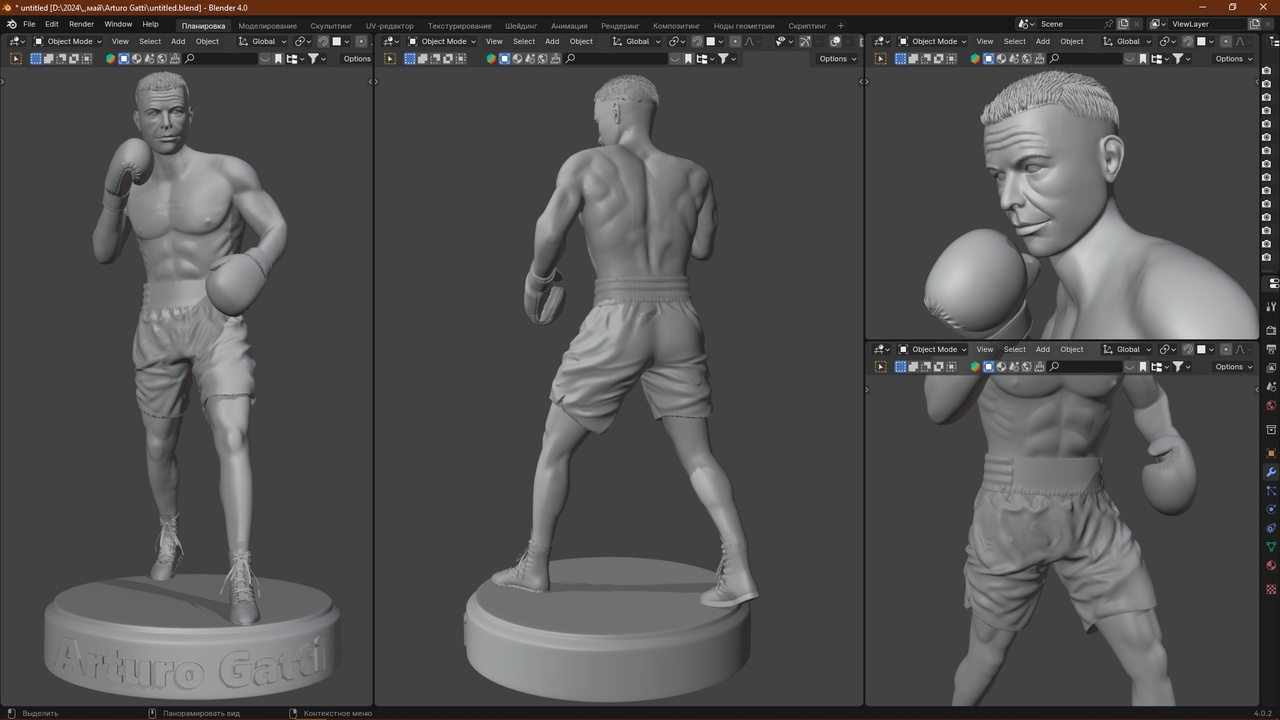Switch to the UV-редактор workspace tab
Screen dimensions: 1280x720
pos(389,26)
